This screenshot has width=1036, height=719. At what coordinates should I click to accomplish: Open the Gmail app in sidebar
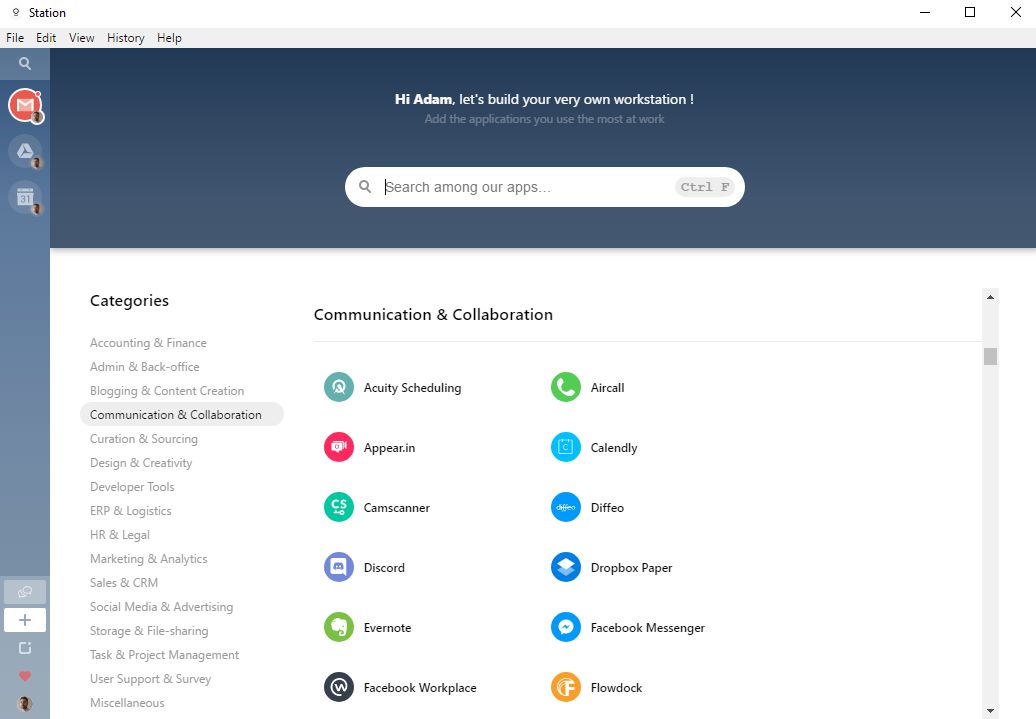coord(25,105)
